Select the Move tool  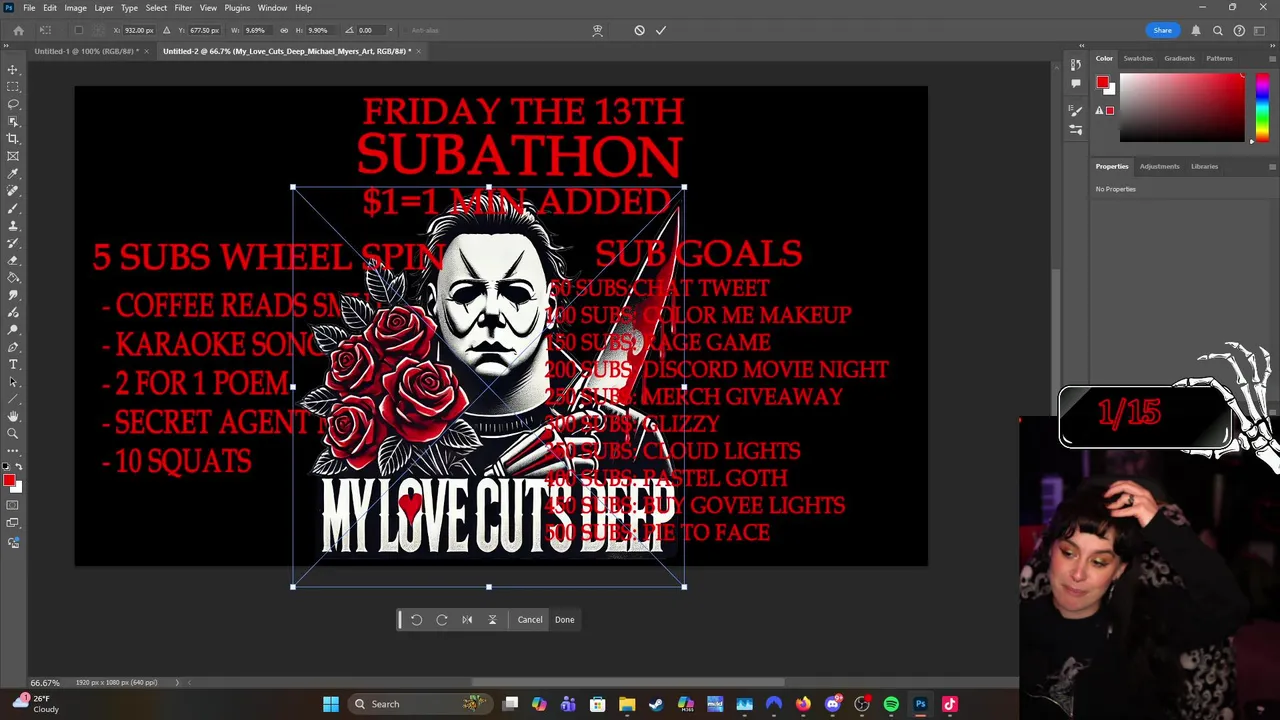(x=13, y=70)
